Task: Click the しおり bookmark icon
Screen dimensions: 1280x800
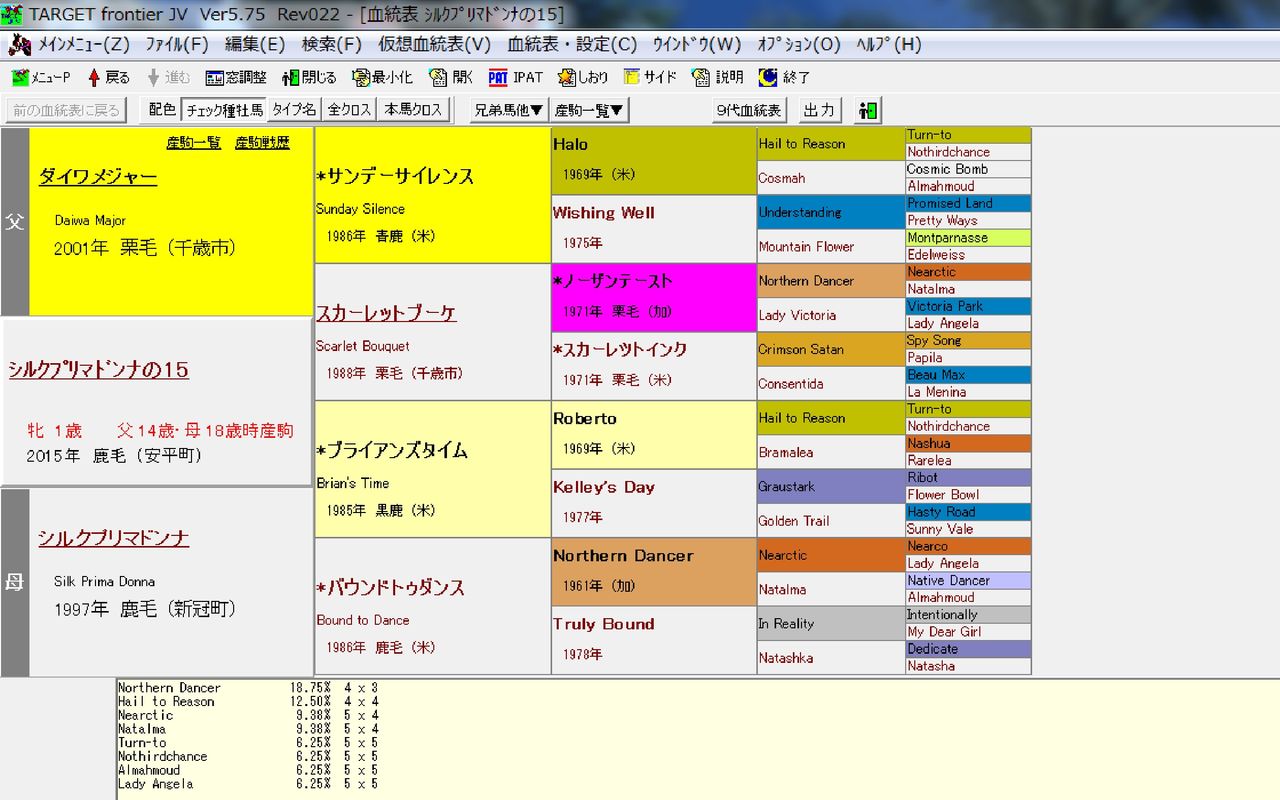Action: point(583,77)
